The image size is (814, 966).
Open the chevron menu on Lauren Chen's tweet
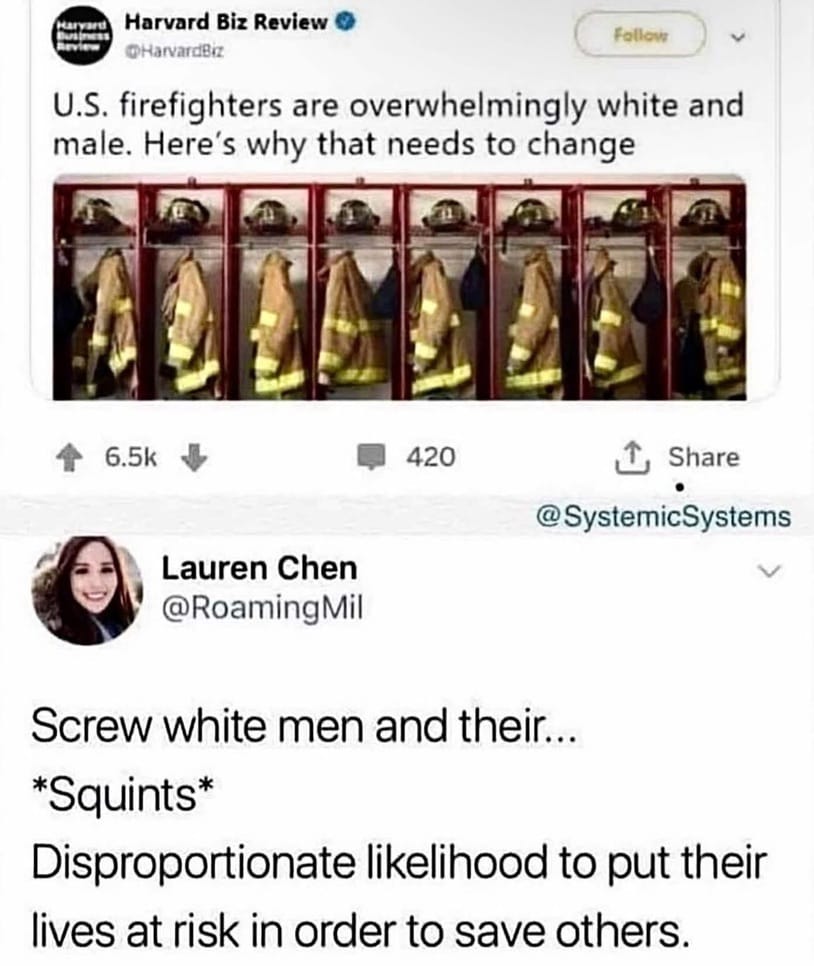(770, 572)
